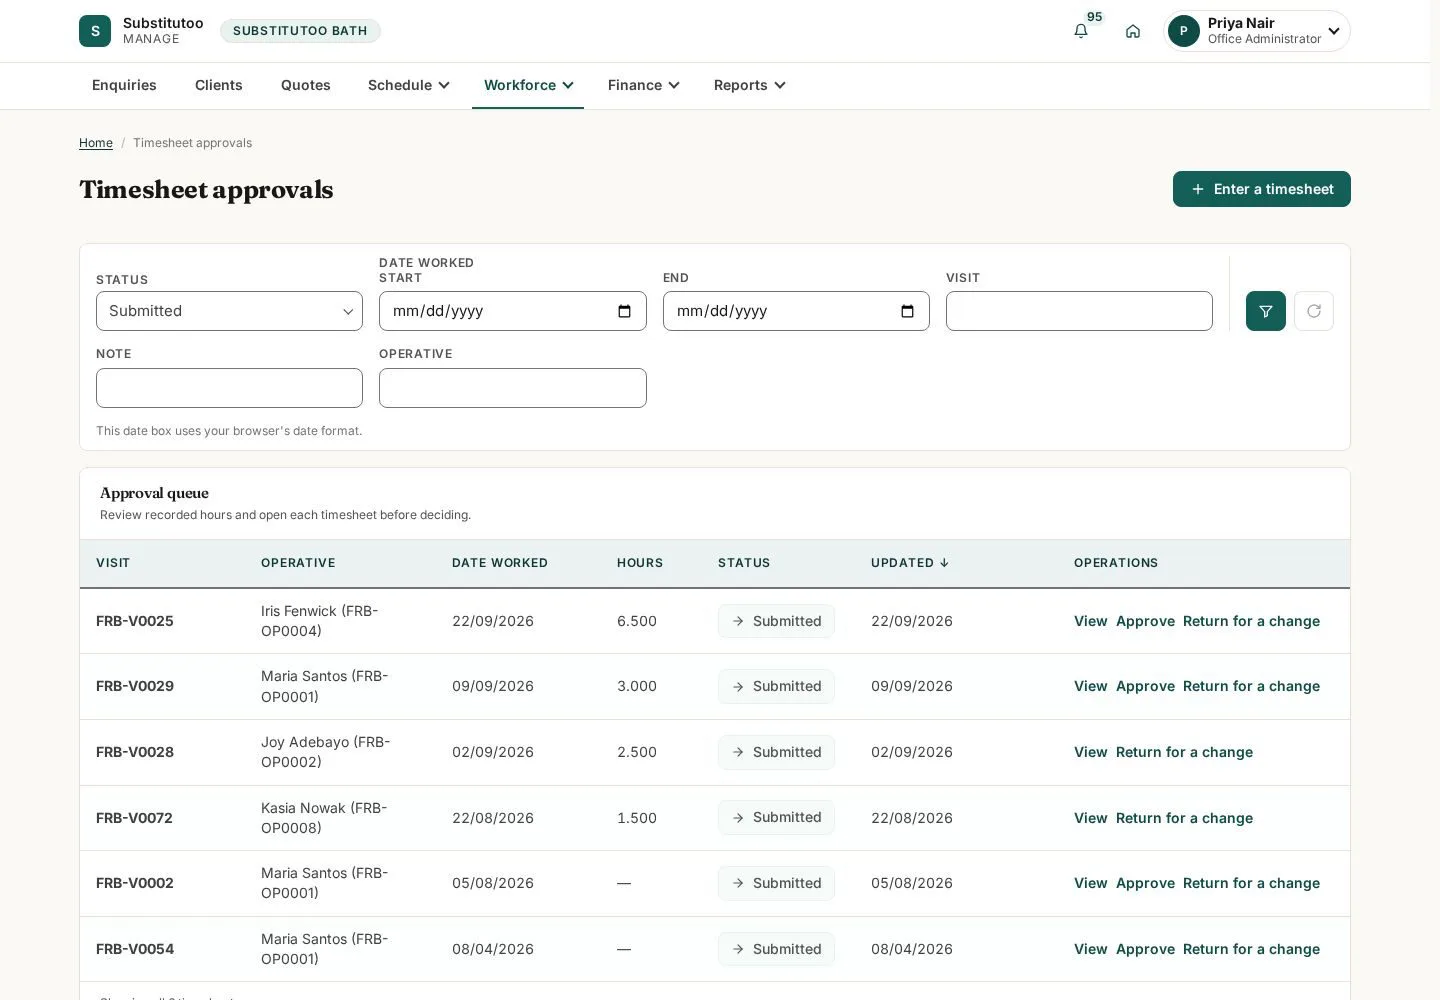Apply filters with the funnel button

tap(1266, 311)
